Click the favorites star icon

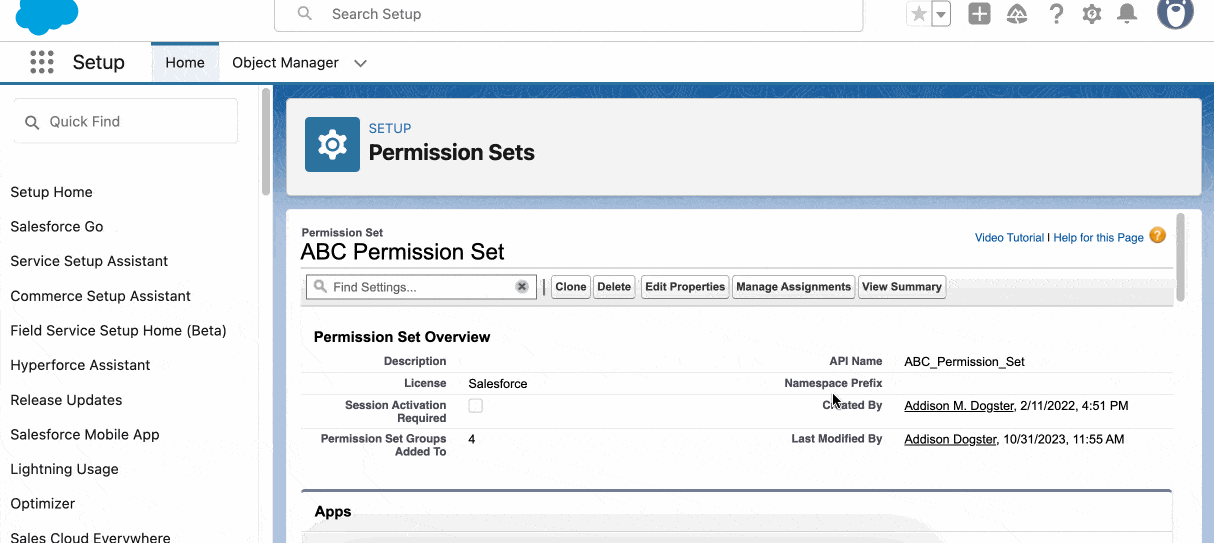pos(918,14)
